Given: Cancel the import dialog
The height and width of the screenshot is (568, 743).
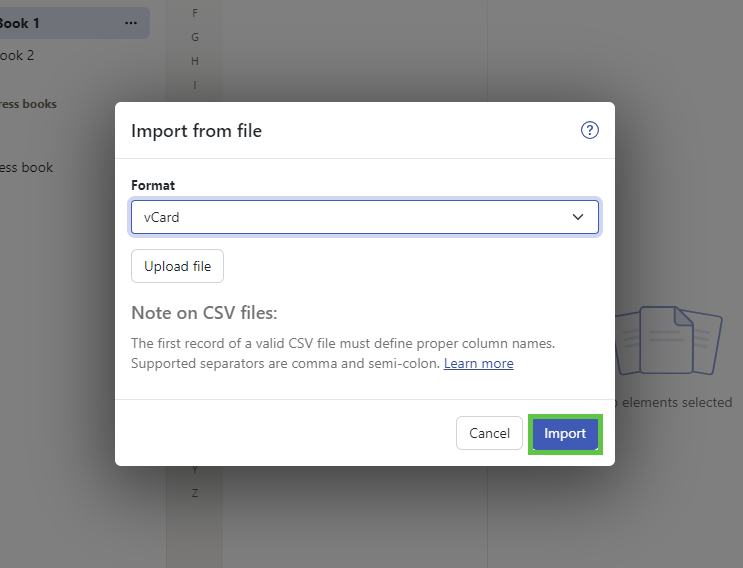Looking at the screenshot, I should click(x=489, y=433).
